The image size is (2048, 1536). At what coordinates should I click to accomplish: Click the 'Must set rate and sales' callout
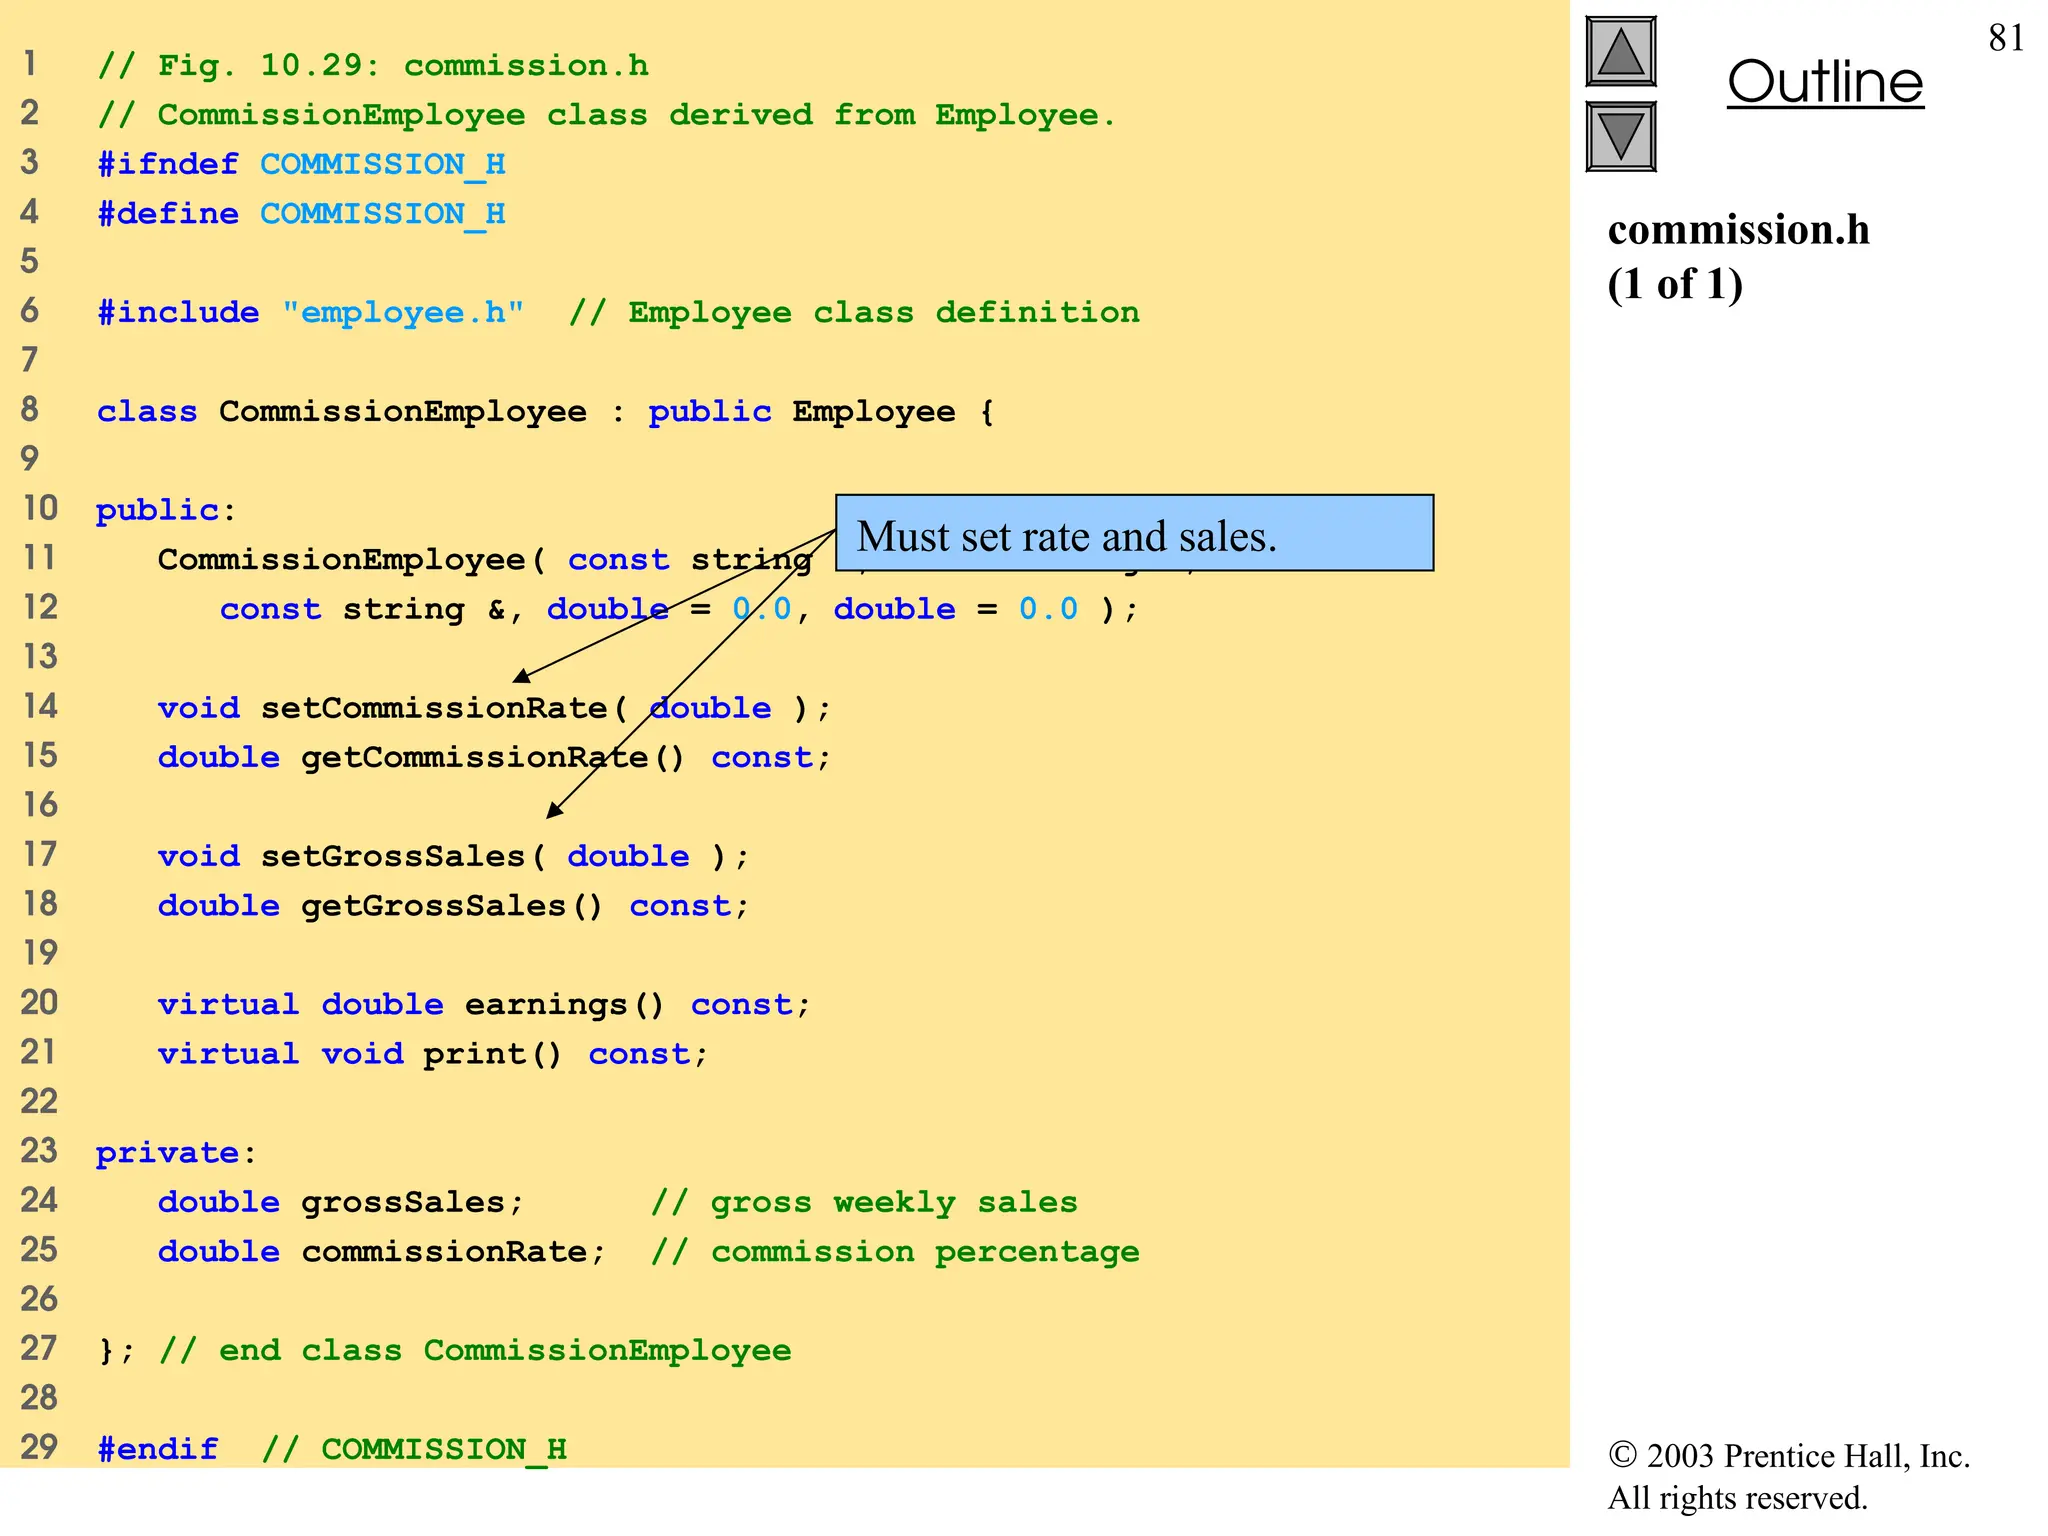[1134, 534]
